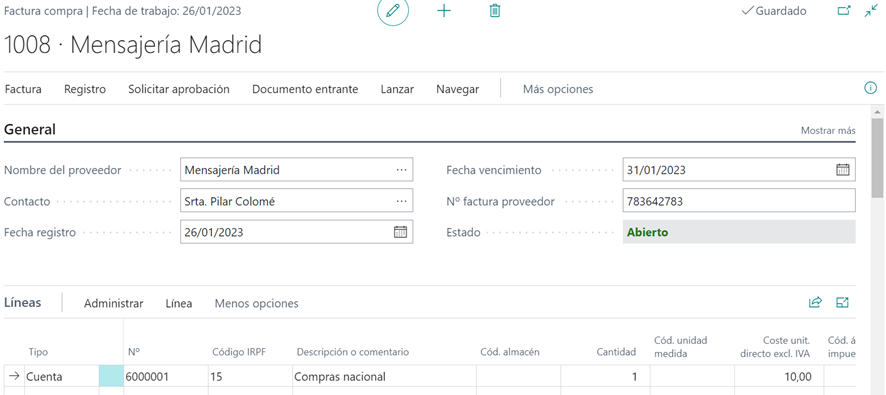Open the Navegar menu

click(x=458, y=89)
